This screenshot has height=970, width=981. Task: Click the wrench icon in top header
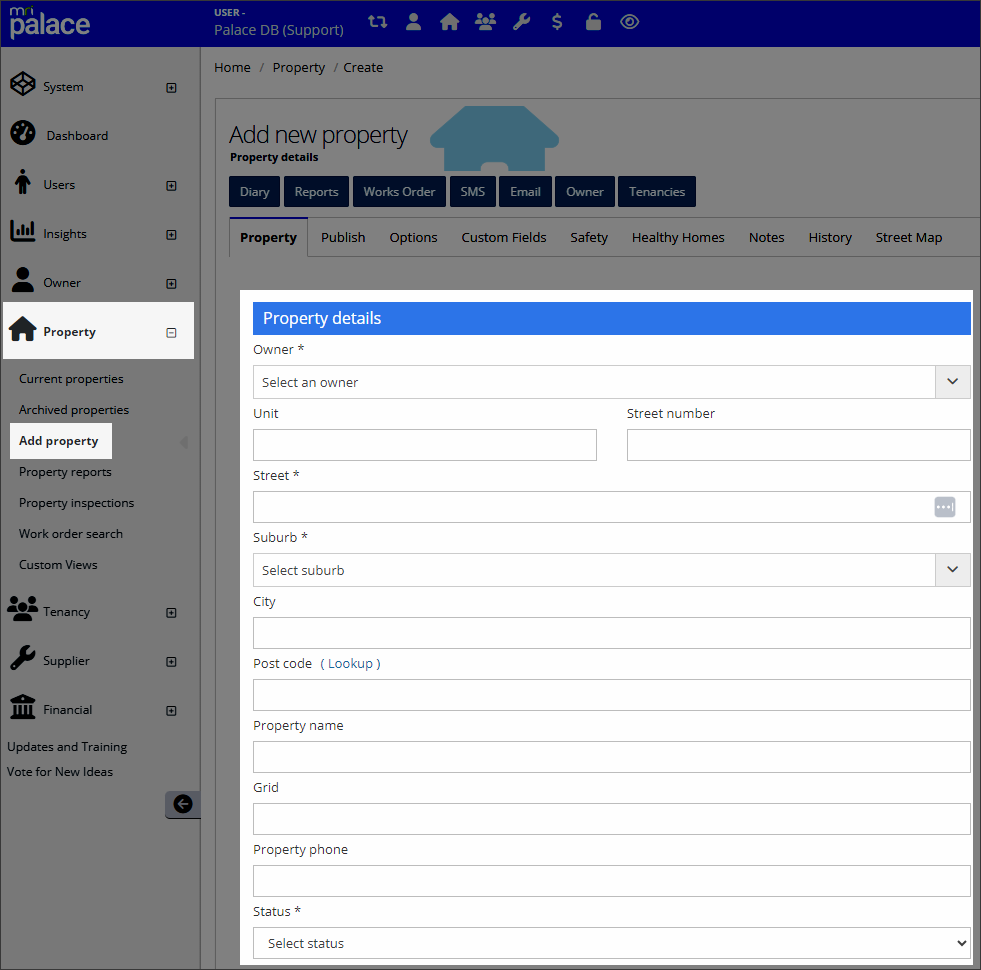(x=521, y=22)
